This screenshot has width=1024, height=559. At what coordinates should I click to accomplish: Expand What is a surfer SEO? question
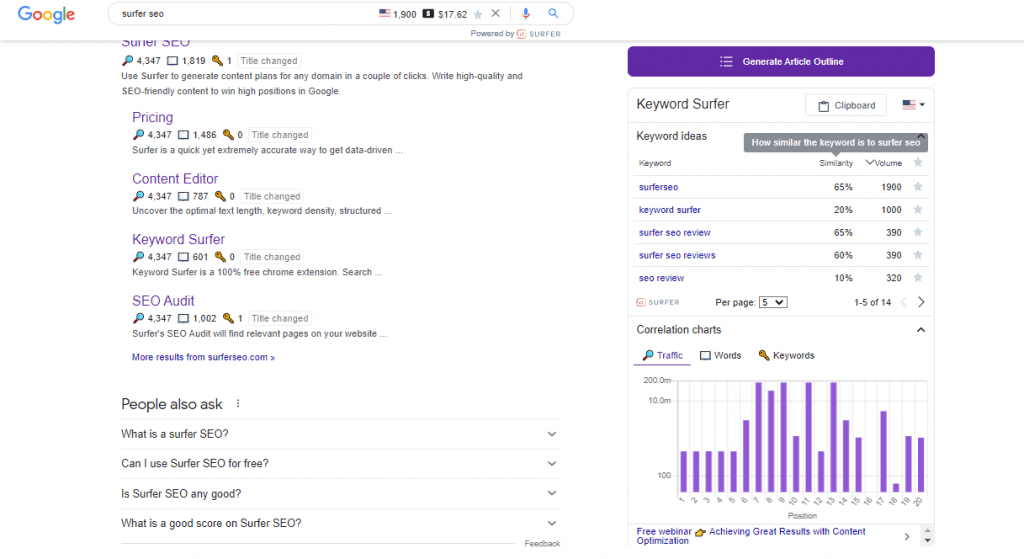click(340, 434)
